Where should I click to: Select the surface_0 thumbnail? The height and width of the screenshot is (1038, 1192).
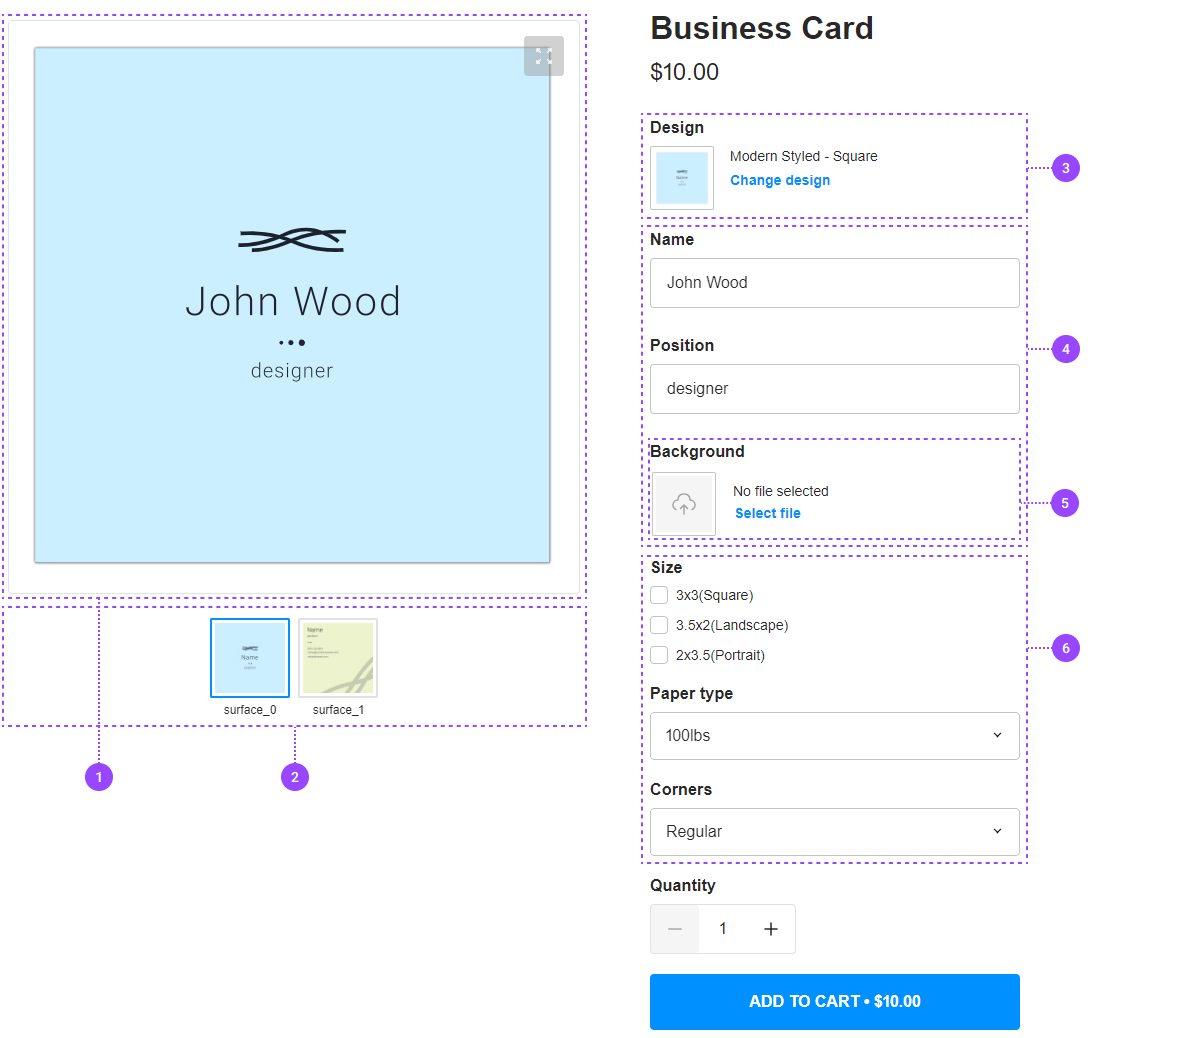pyautogui.click(x=250, y=658)
